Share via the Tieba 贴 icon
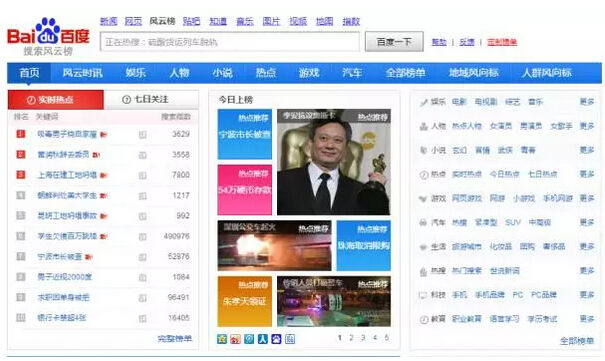605x361 pixels. tap(290, 339)
